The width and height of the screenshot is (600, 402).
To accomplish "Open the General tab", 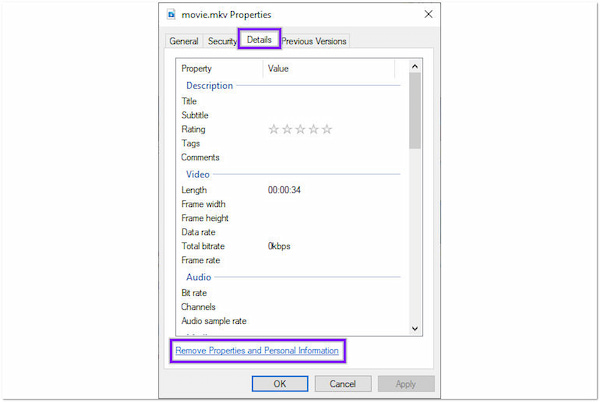I will coord(184,41).
